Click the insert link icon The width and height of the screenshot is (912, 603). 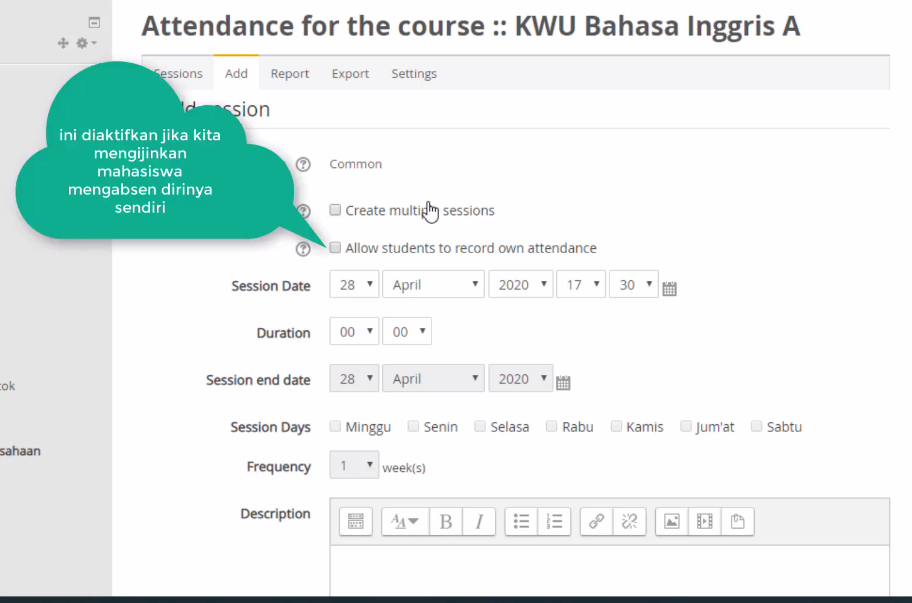pos(596,521)
